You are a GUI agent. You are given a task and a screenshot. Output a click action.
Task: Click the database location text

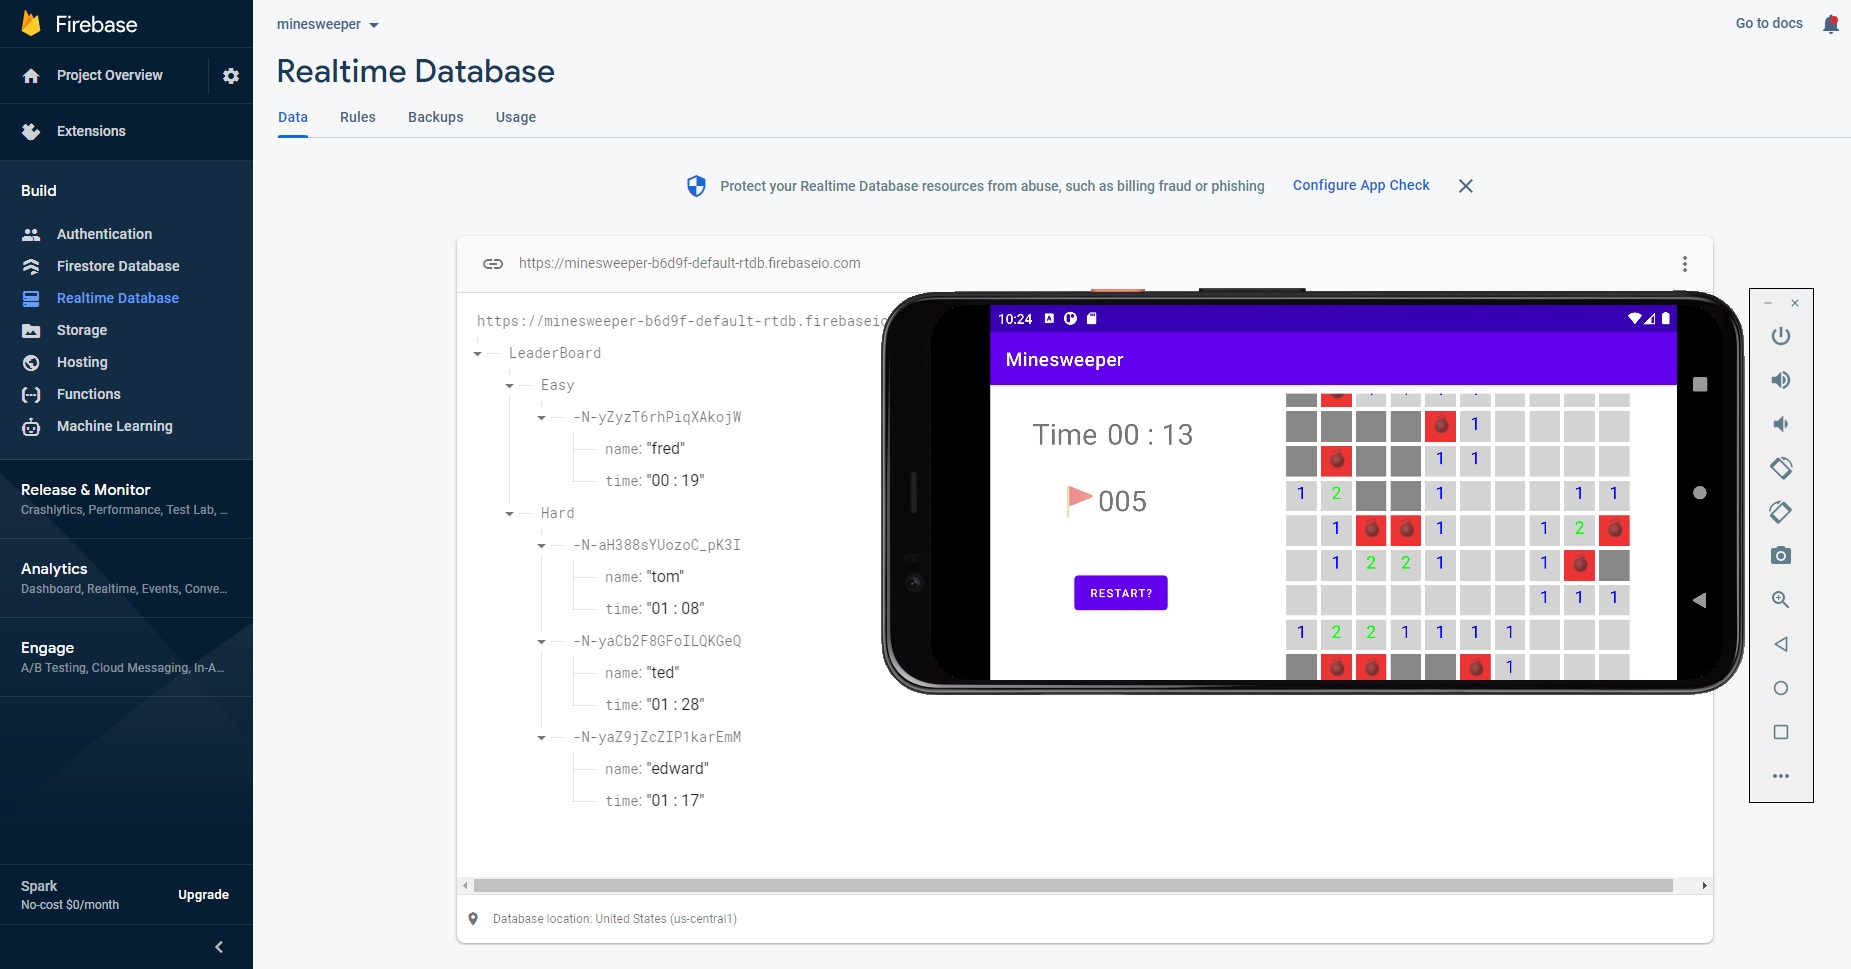point(615,919)
